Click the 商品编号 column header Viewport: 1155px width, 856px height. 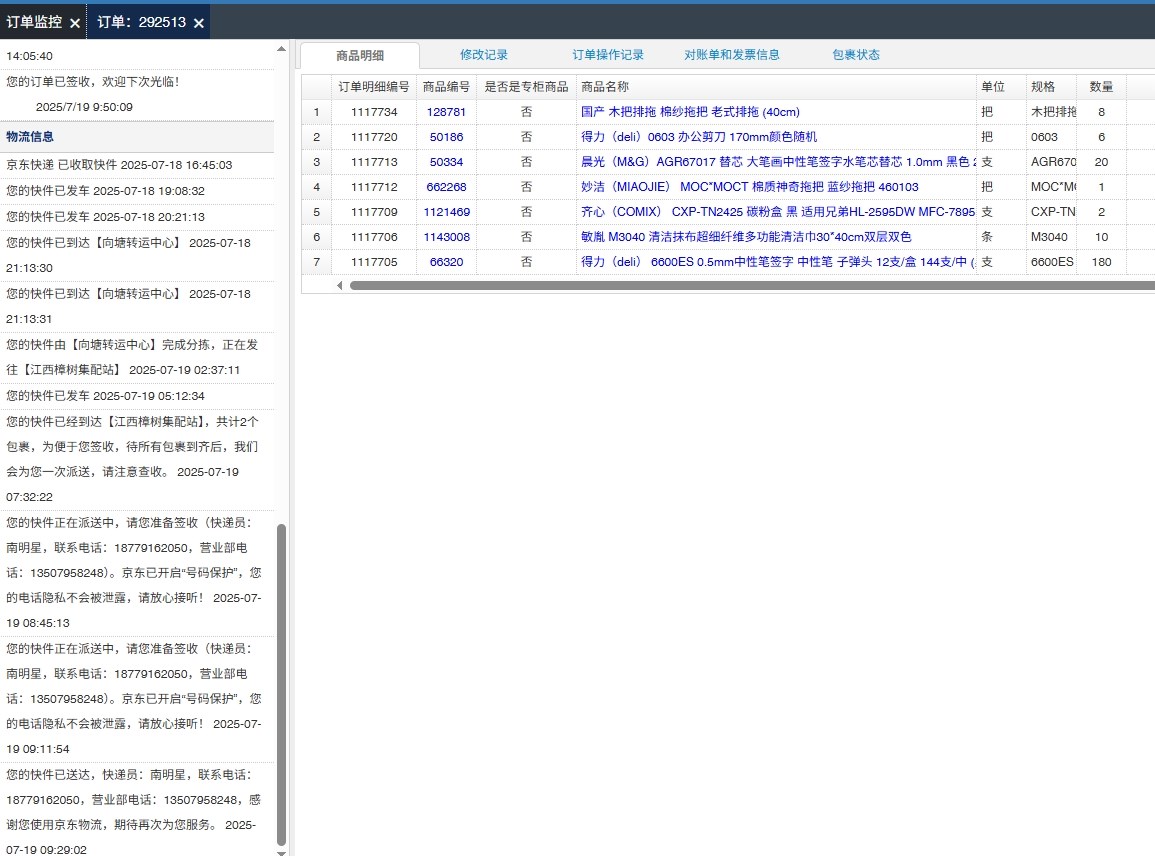pos(446,87)
